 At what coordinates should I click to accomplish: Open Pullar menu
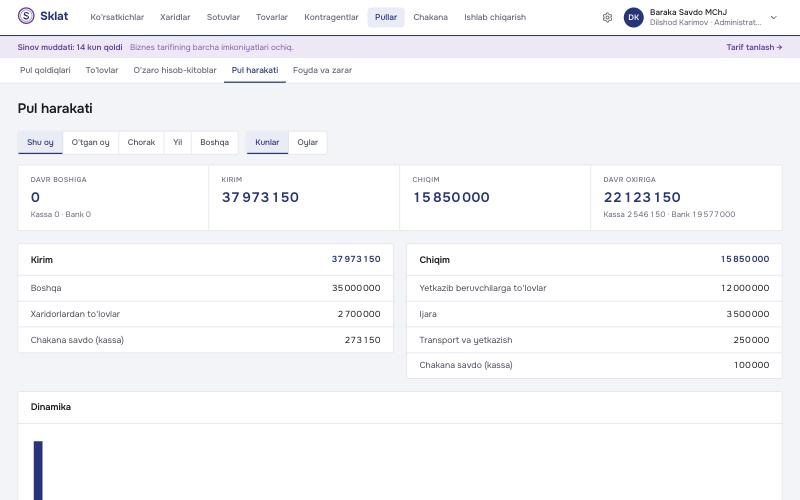[x=386, y=17]
